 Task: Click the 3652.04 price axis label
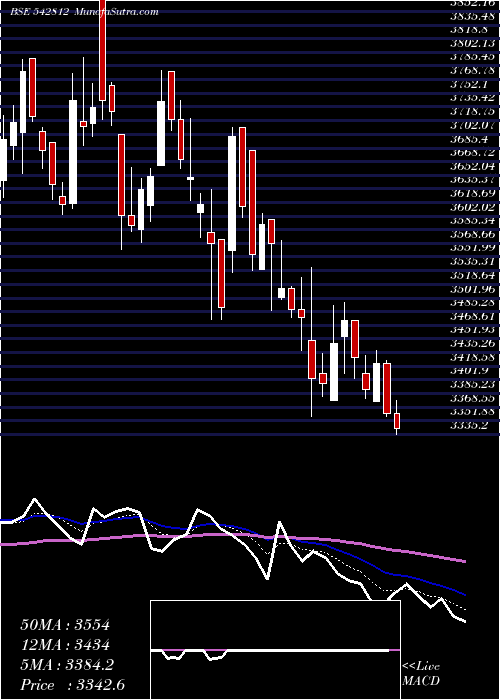coord(472,167)
